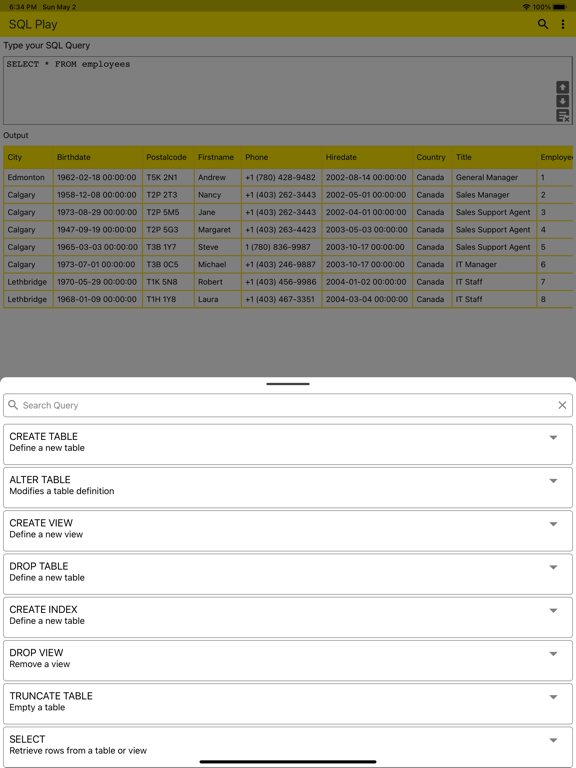The height and width of the screenshot is (768, 576).
Task: Tap the 6:34 PM clock in status bar
Action: point(23,7)
